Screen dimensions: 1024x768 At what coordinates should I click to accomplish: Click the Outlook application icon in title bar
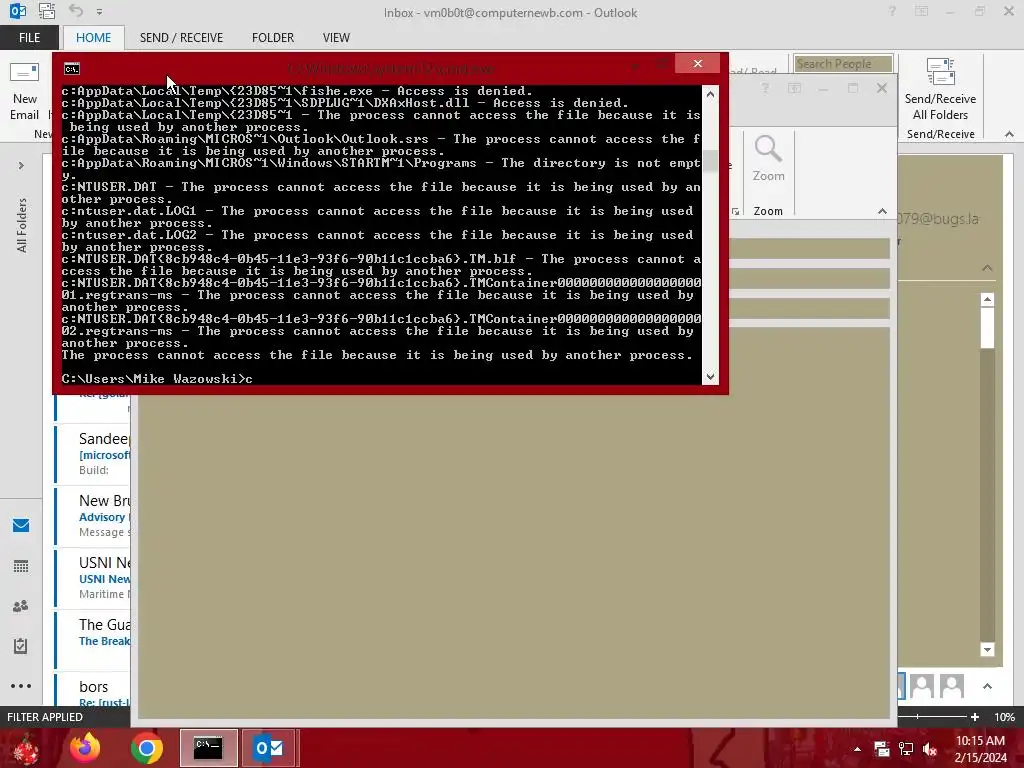(x=18, y=11)
